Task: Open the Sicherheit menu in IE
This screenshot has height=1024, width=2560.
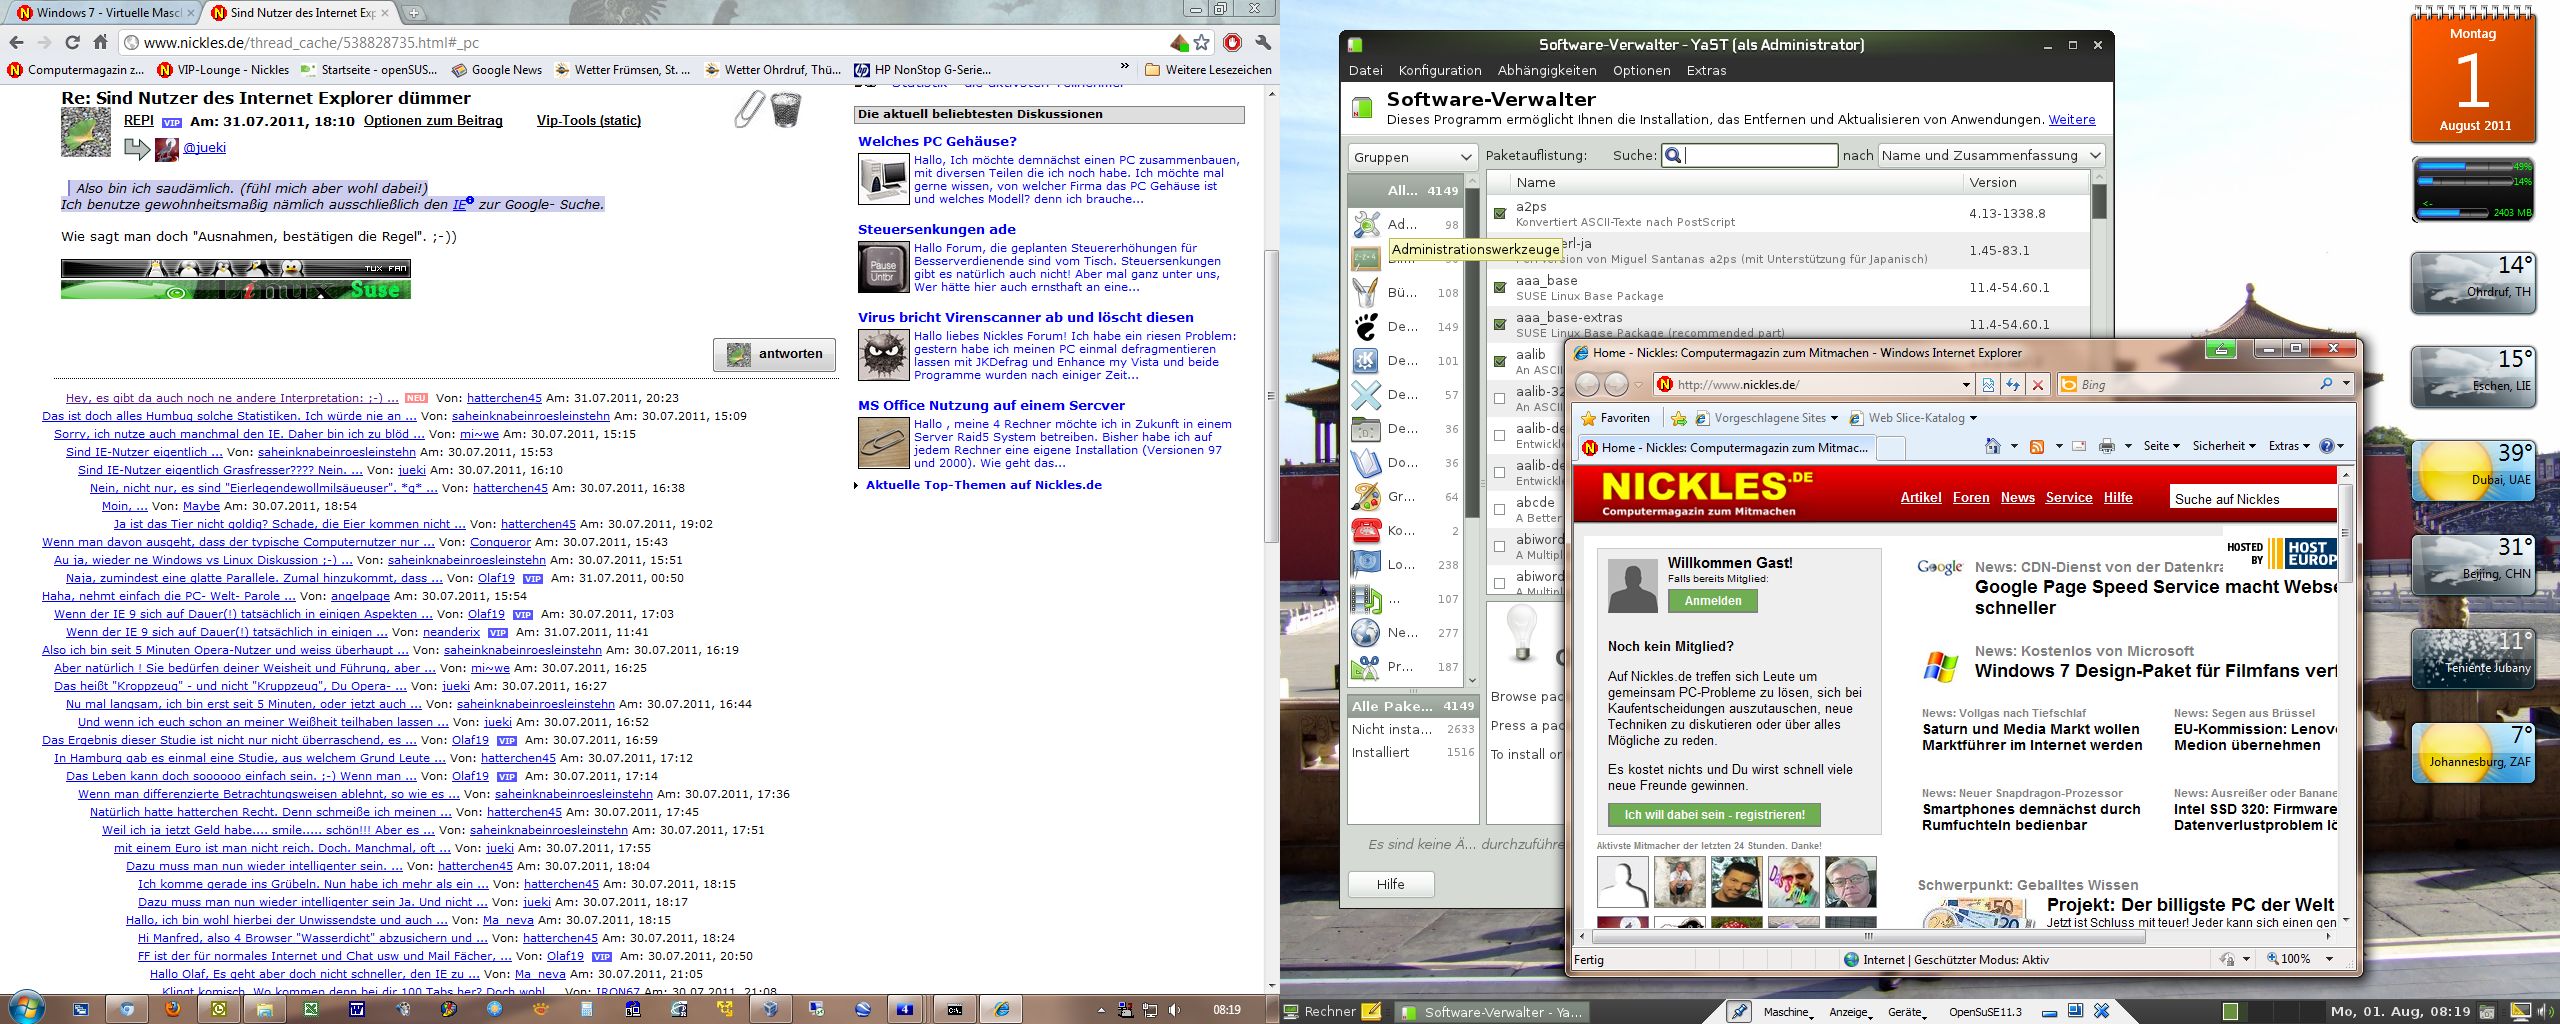Action: click(x=2224, y=446)
